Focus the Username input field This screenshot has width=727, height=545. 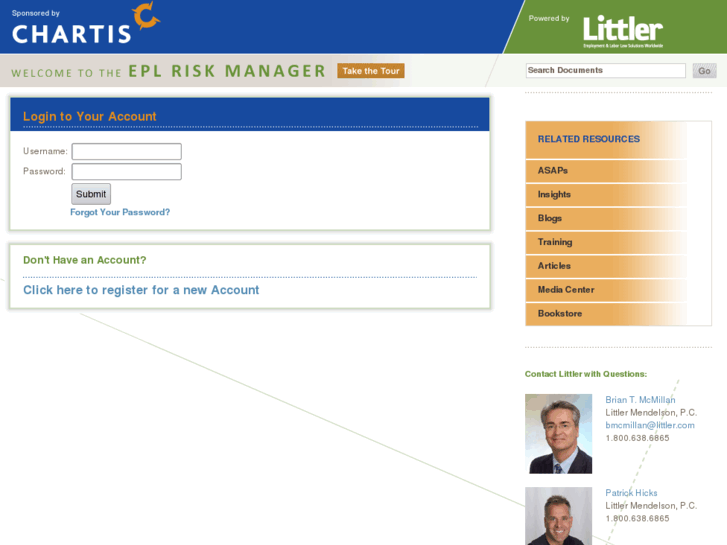(127, 151)
